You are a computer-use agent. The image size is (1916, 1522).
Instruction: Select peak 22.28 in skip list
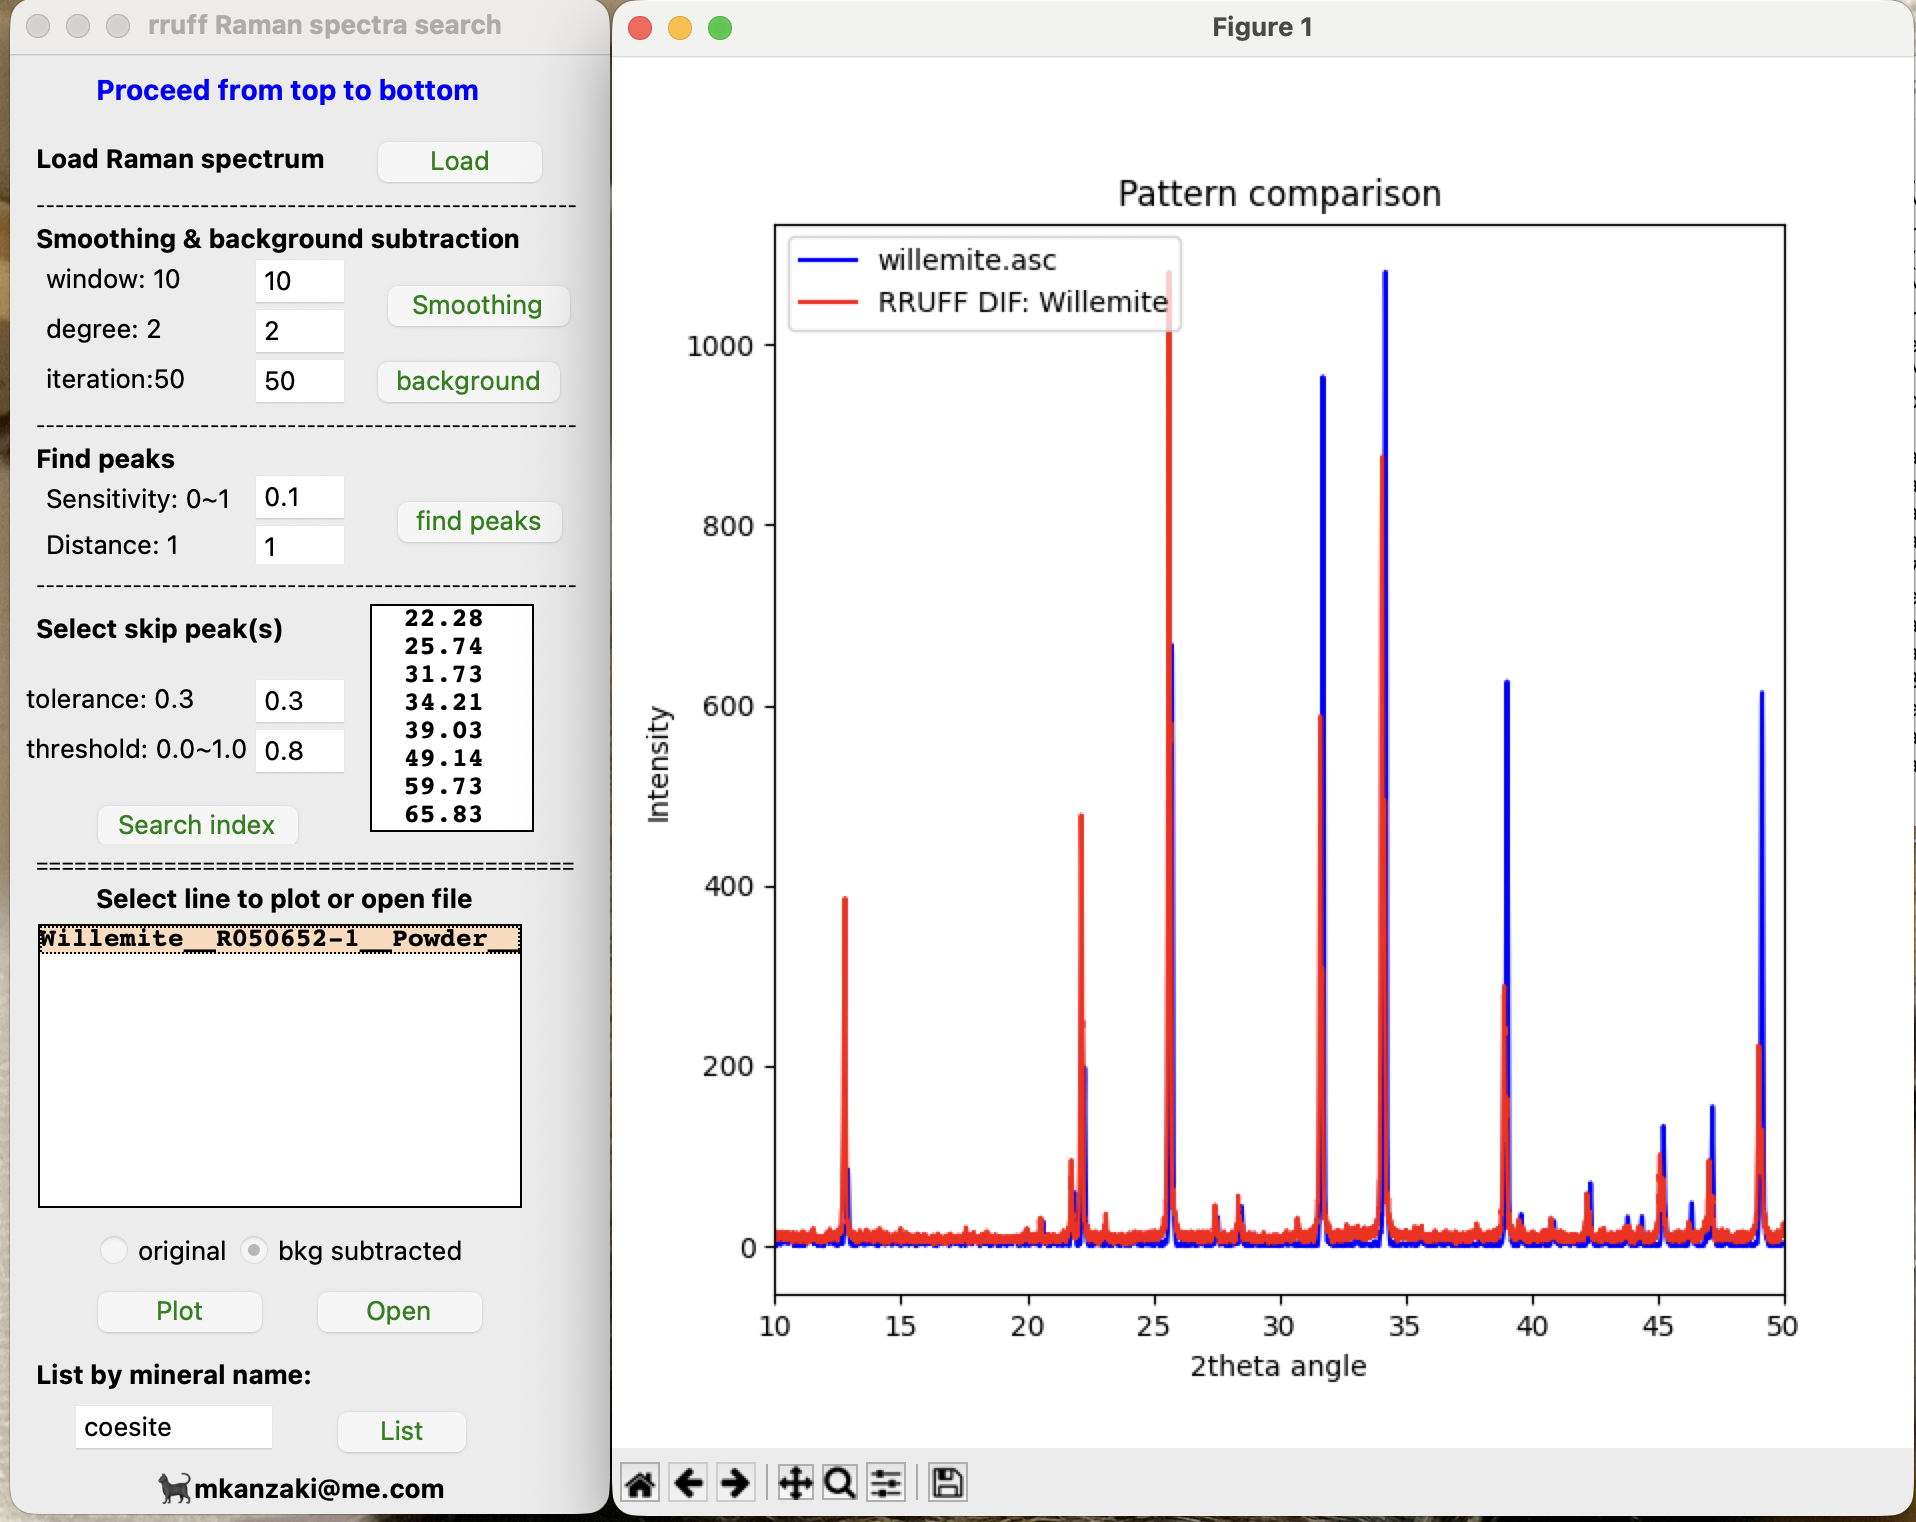point(444,618)
